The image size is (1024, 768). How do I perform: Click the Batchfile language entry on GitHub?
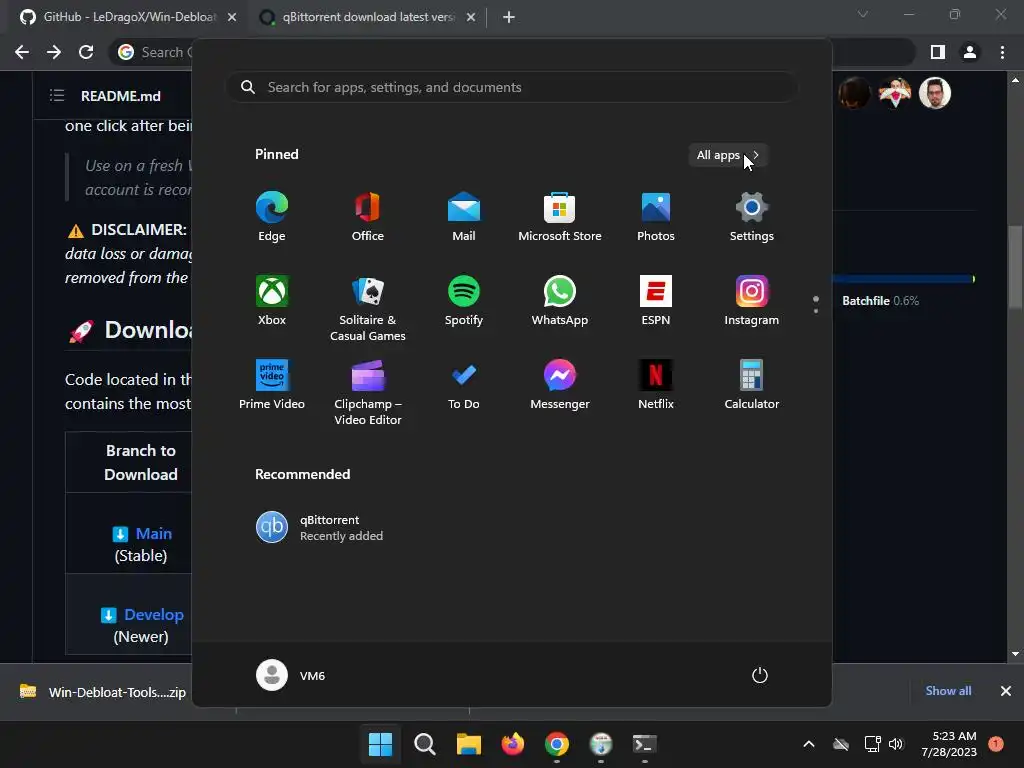coord(880,301)
